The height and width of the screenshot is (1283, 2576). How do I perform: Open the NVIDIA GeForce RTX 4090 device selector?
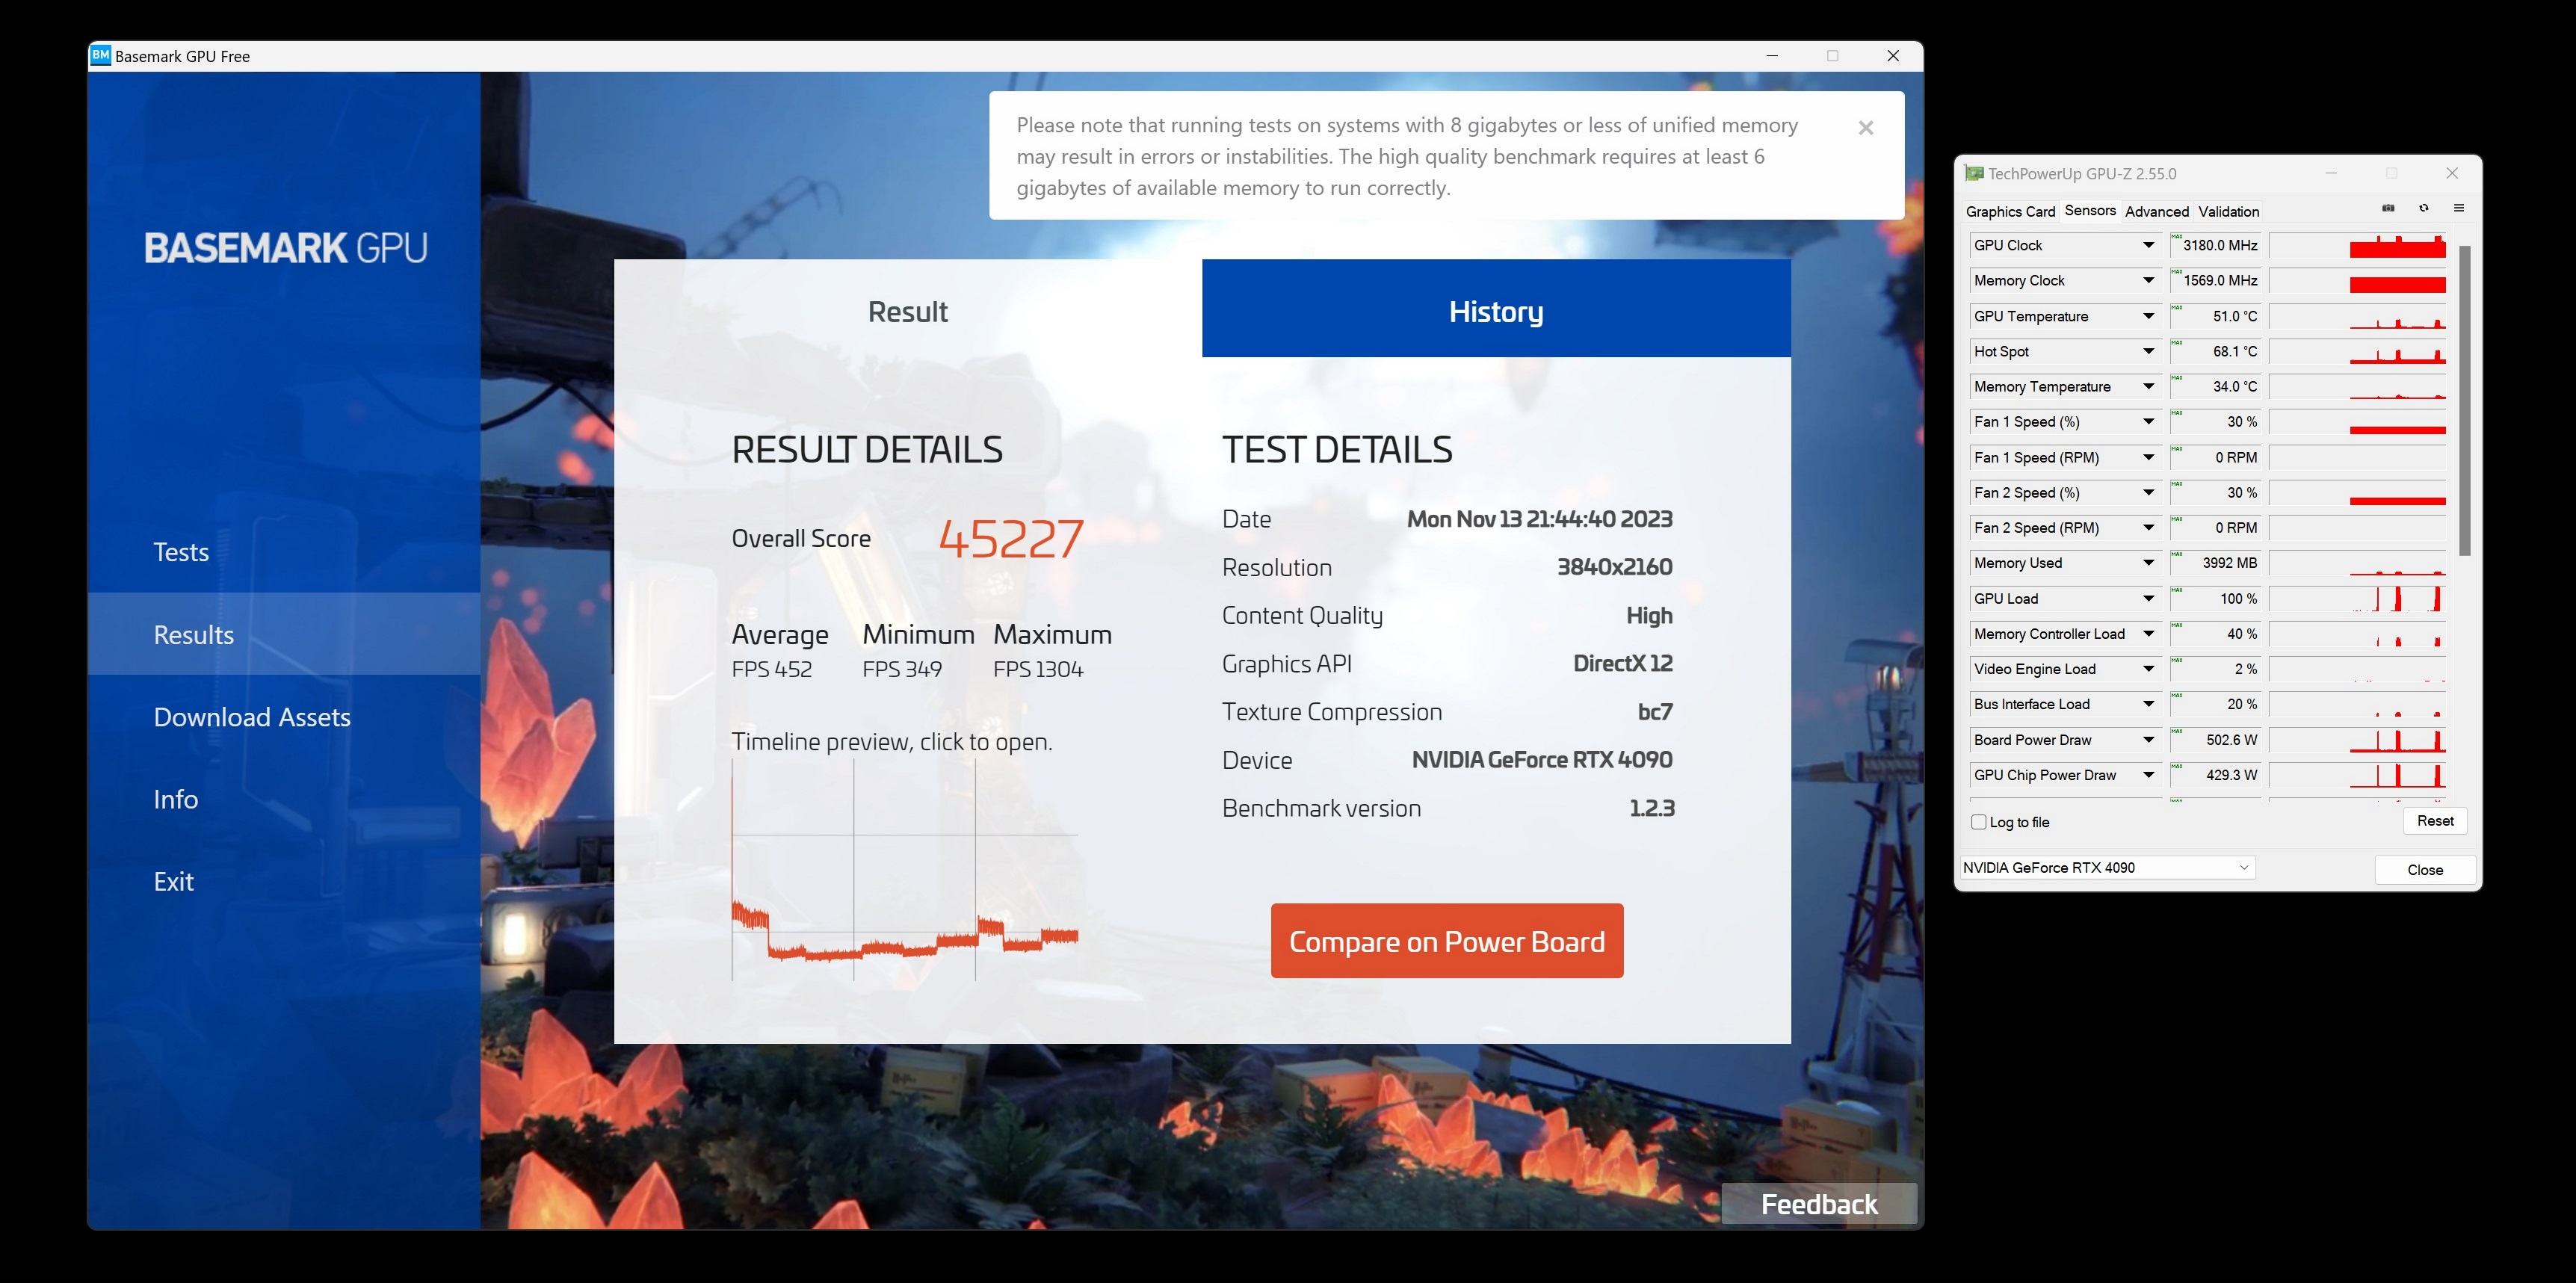click(2107, 868)
